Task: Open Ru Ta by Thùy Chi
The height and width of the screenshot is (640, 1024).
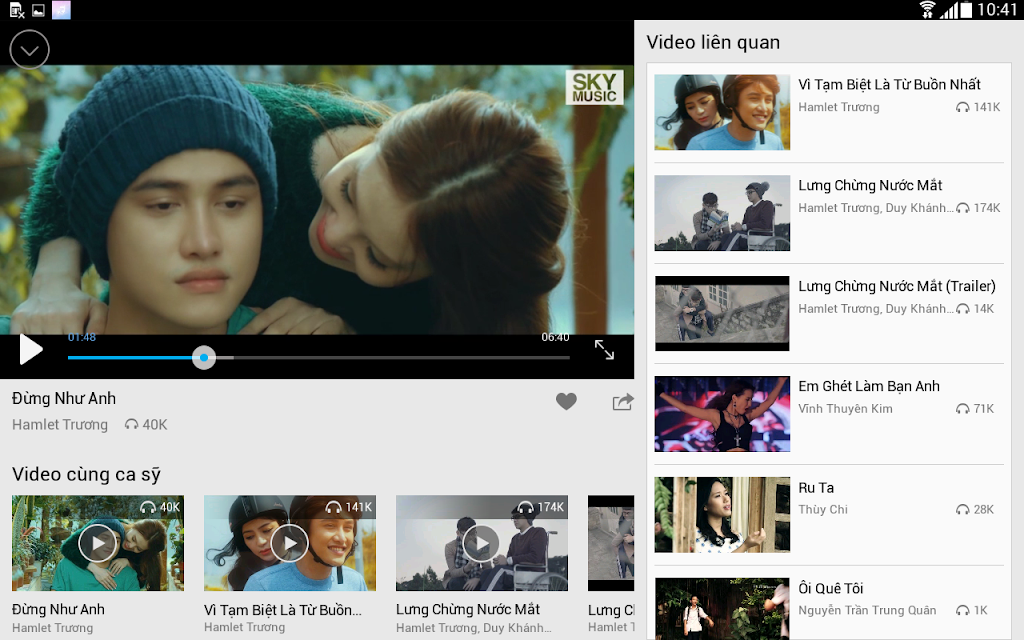Action: (x=828, y=515)
